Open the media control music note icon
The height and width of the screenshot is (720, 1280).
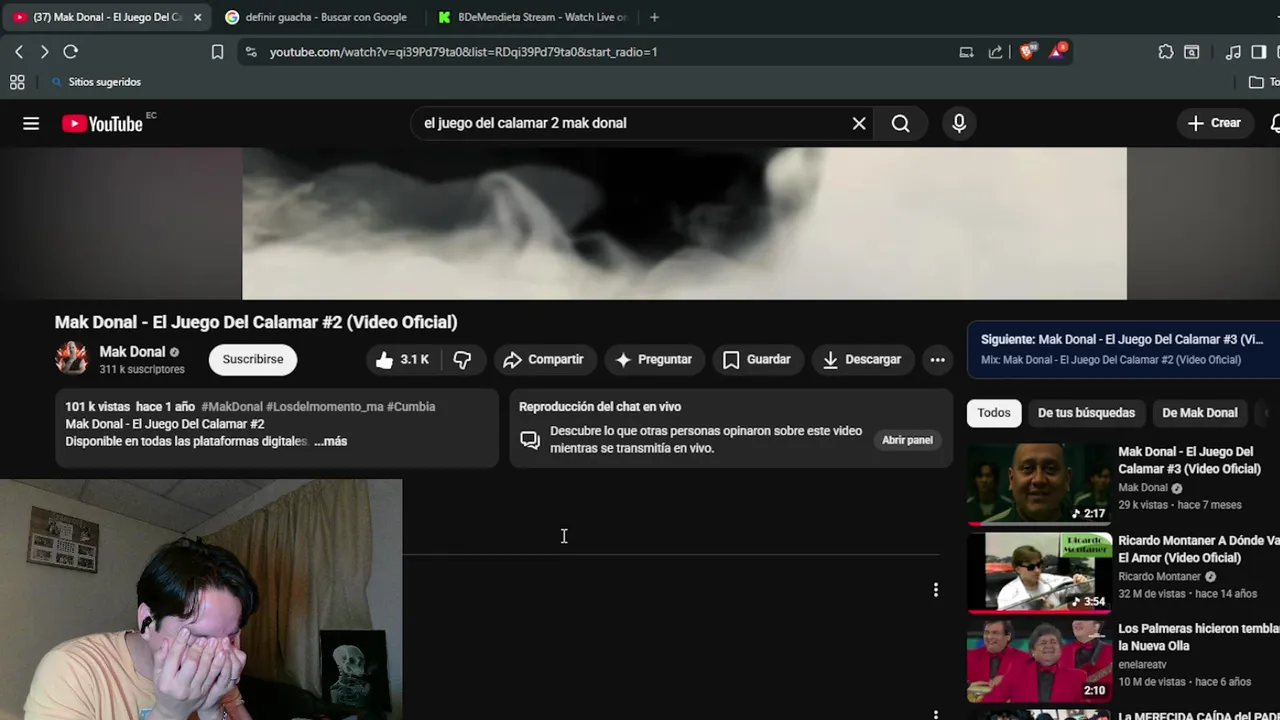[x=1233, y=52]
